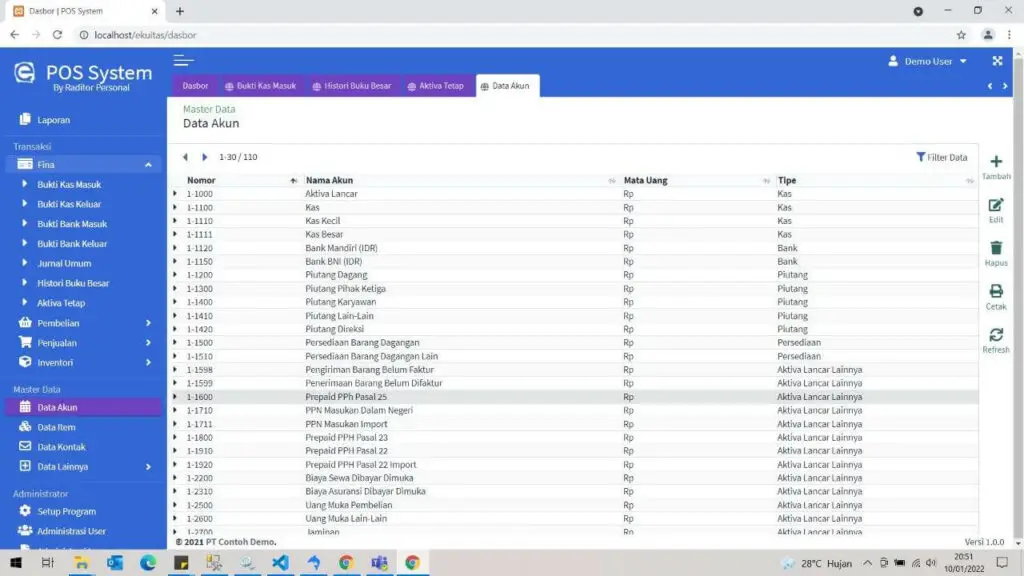Expand the row for account 1-1000
This screenshot has height=576, width=1024.
coord(173,194)
